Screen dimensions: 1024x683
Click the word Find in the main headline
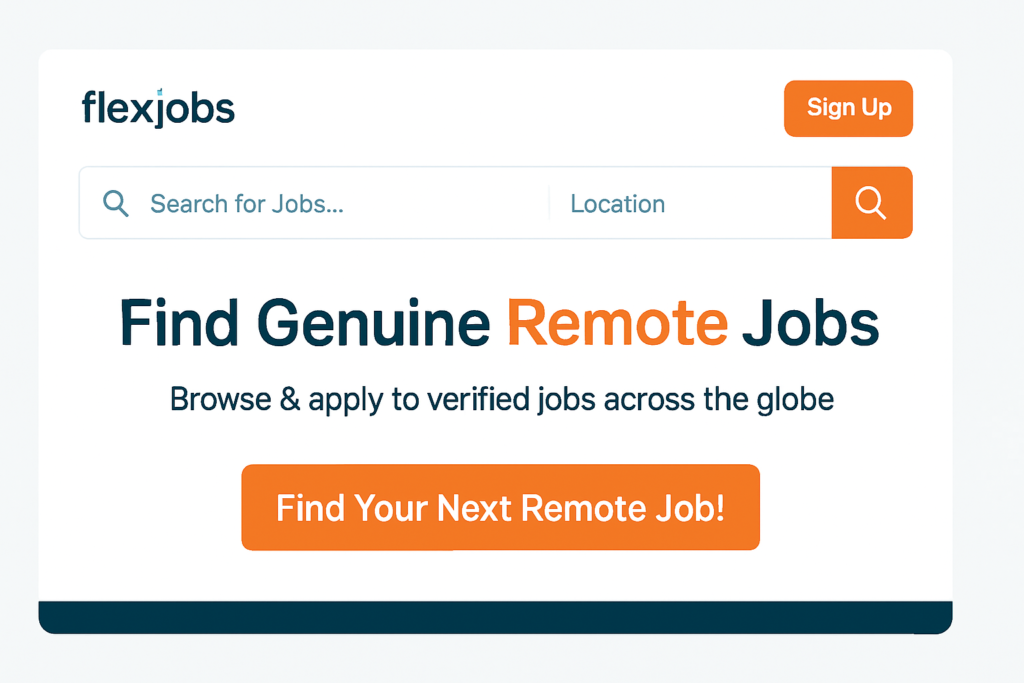tap(179, 323)
